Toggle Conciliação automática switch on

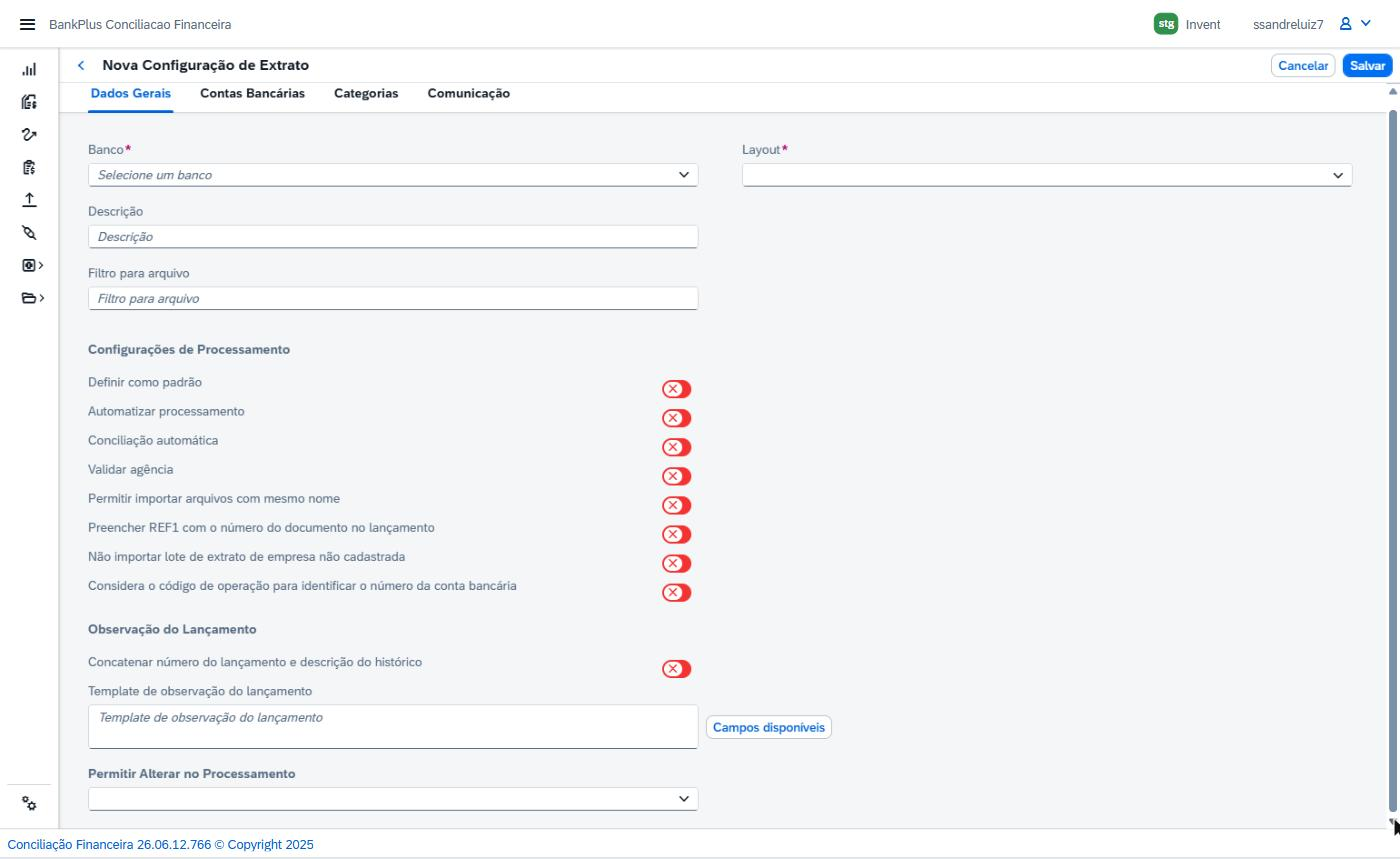coord(677,447)
